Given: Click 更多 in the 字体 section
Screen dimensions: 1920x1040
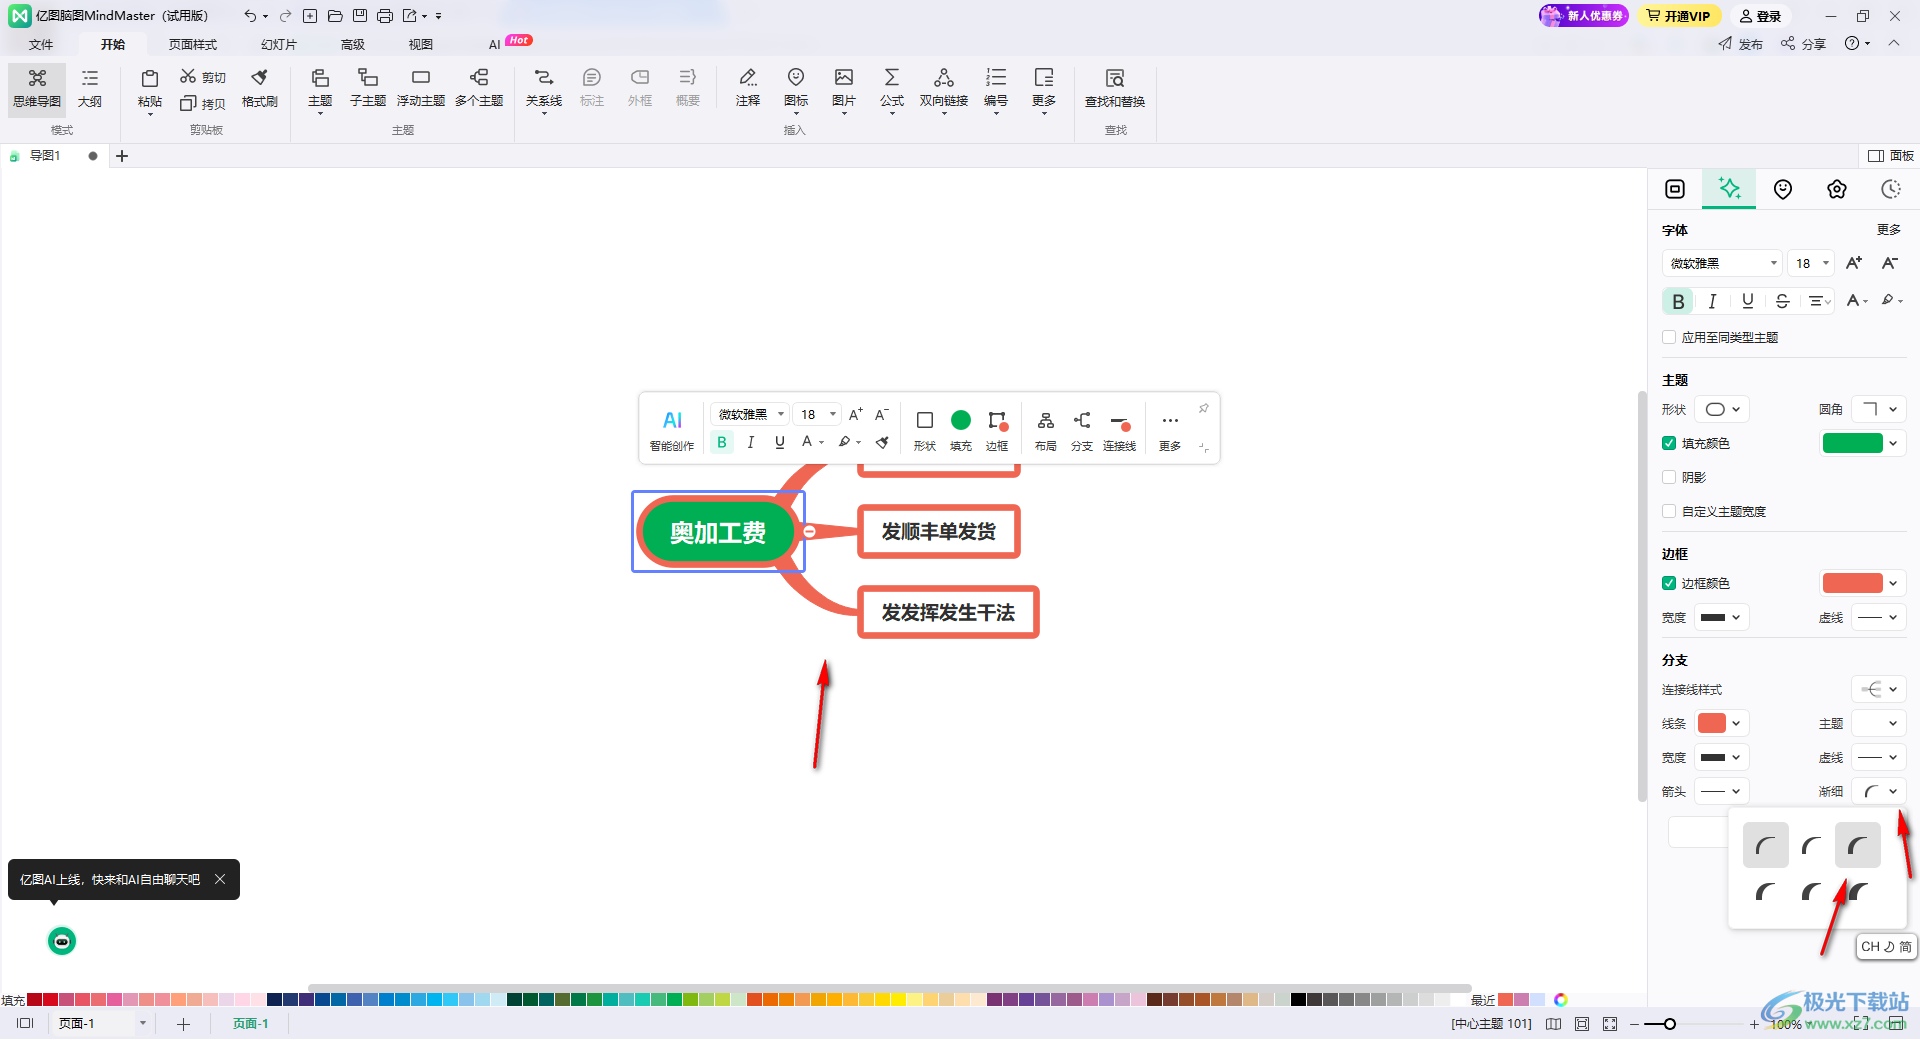Looking at the screenshot, I should pyautogui.click(x=1888, y=229).
